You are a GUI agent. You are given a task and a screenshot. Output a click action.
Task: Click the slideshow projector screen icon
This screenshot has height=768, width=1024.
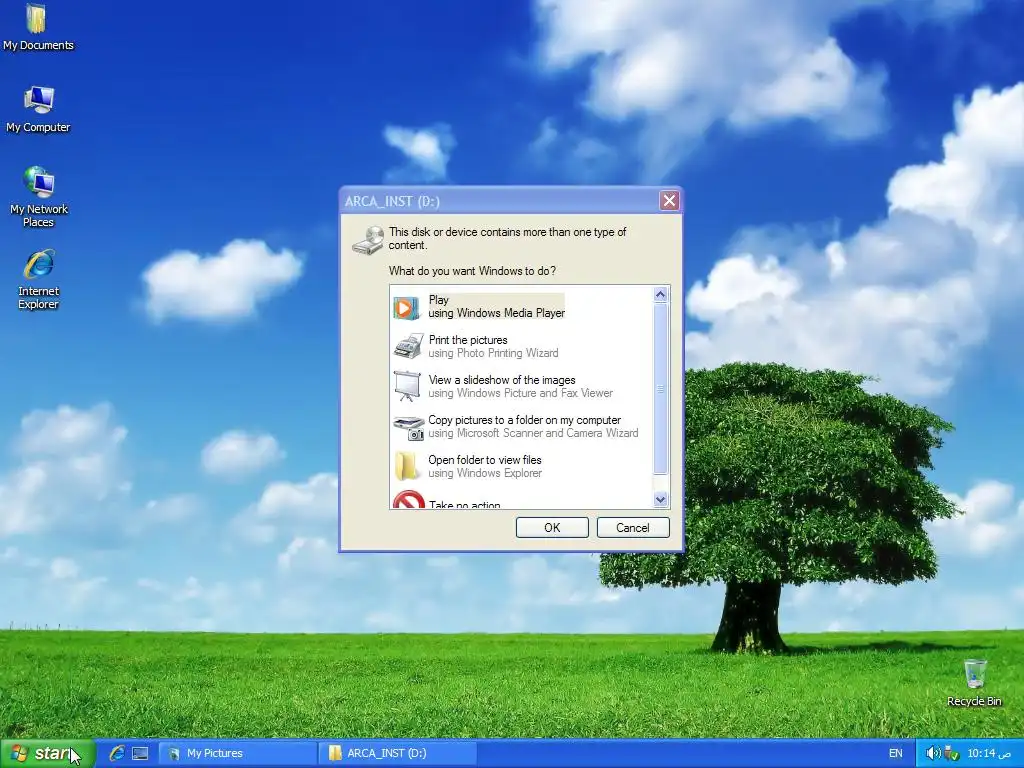coord(407,386)
